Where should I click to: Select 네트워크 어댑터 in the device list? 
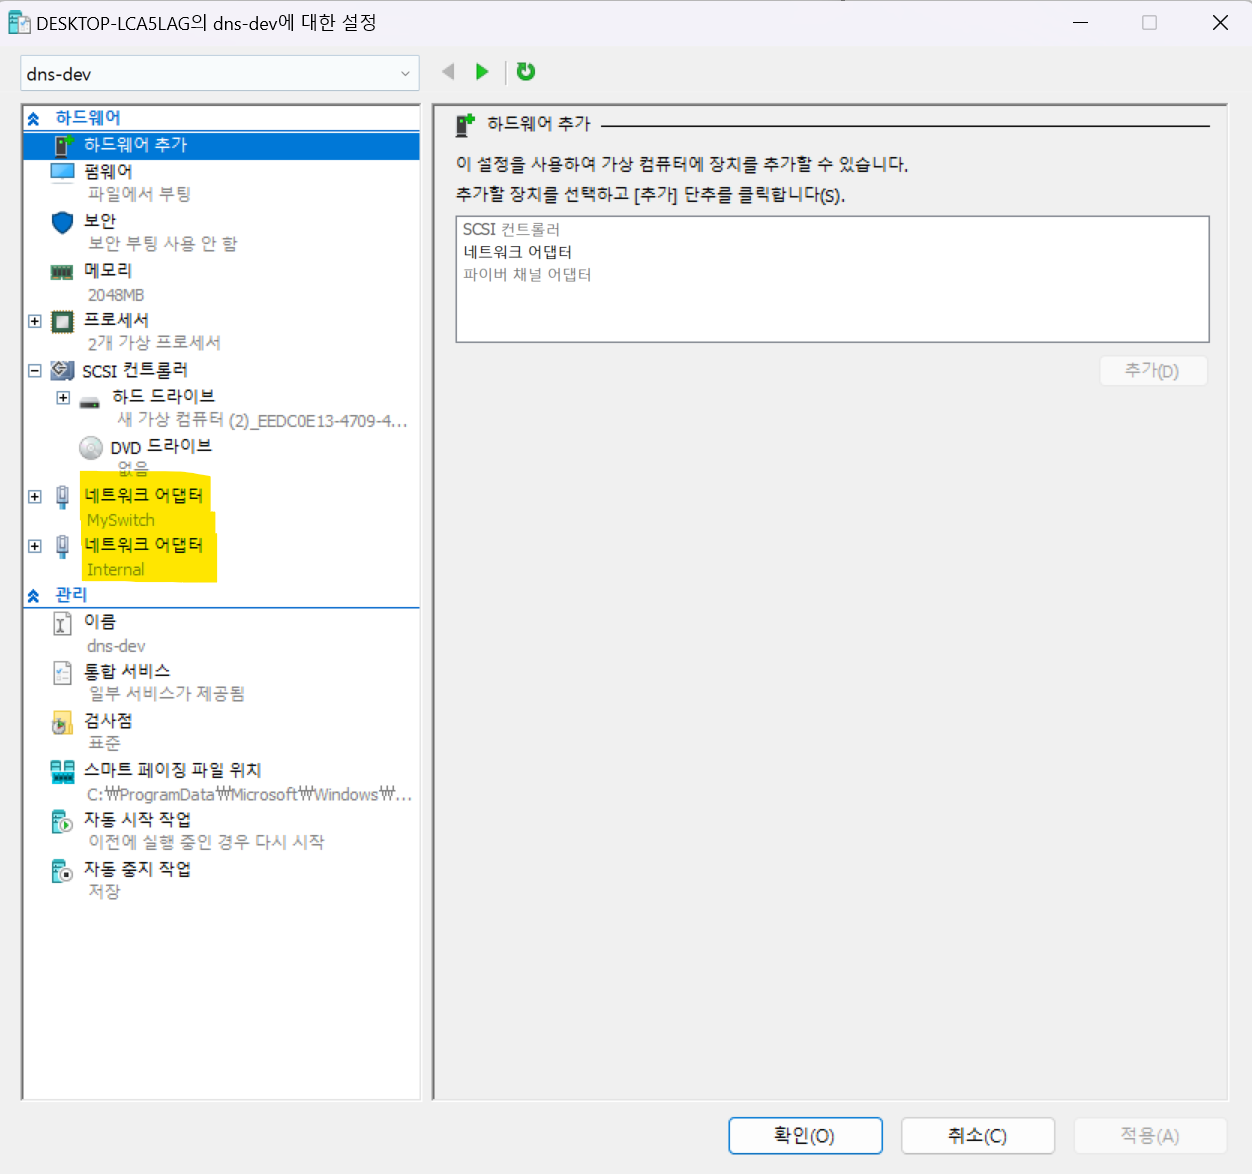(517, 252)
